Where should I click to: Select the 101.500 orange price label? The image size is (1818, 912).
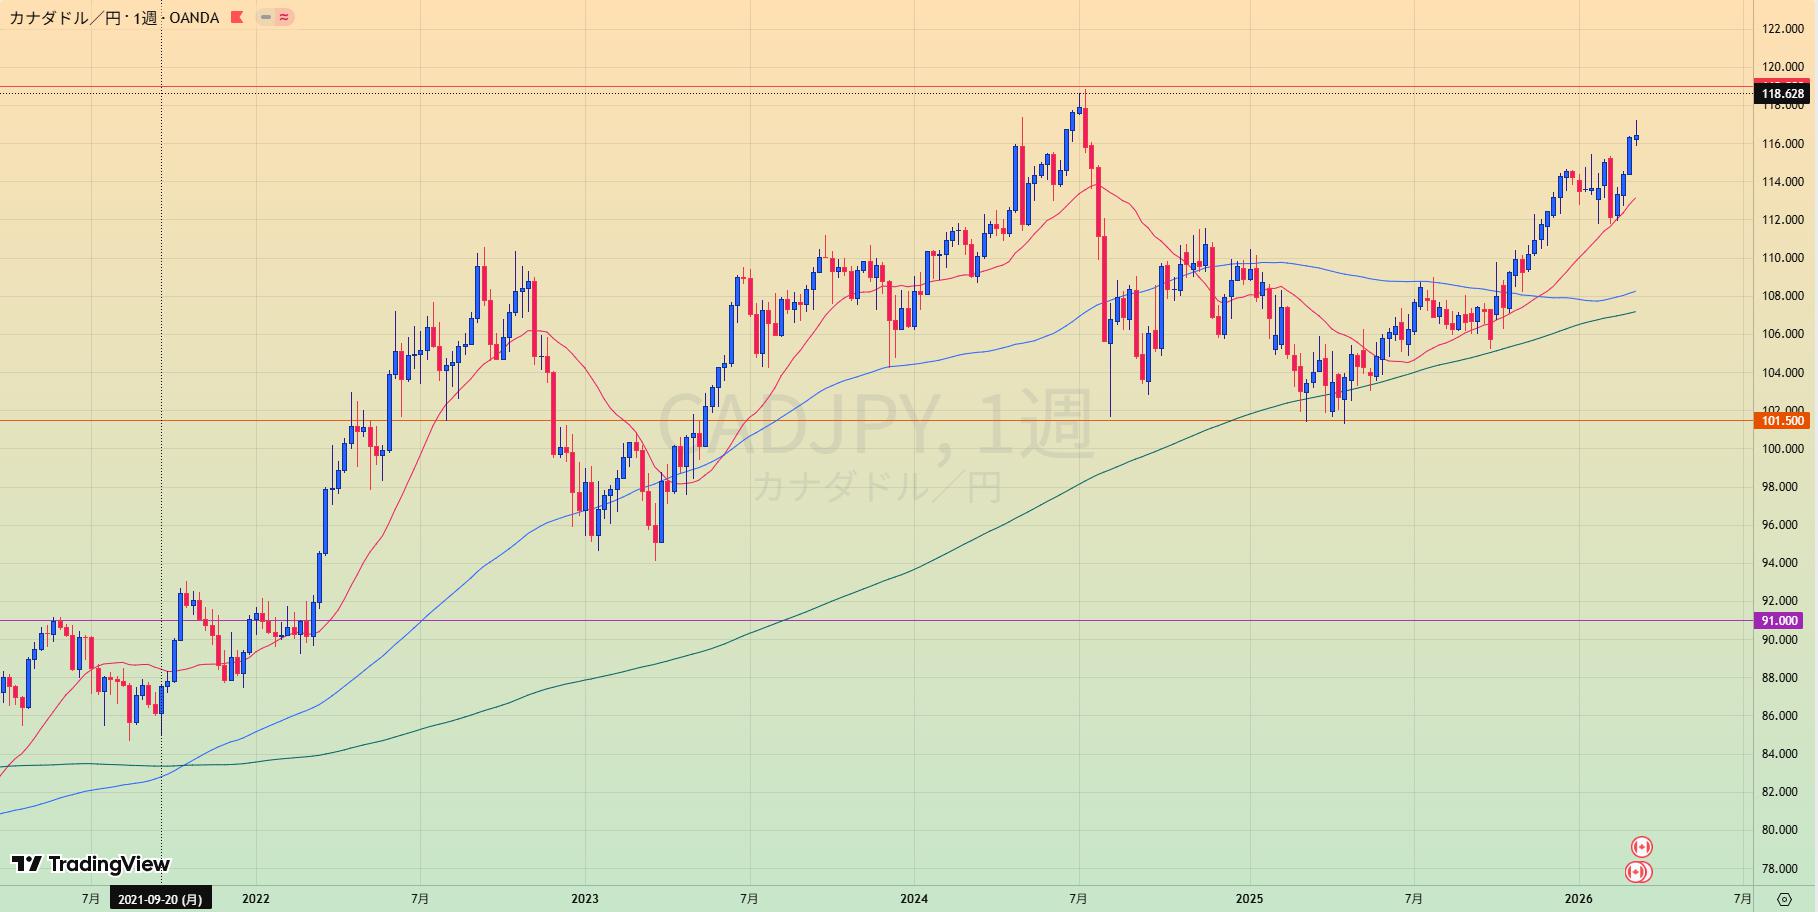pos(1781,421)
